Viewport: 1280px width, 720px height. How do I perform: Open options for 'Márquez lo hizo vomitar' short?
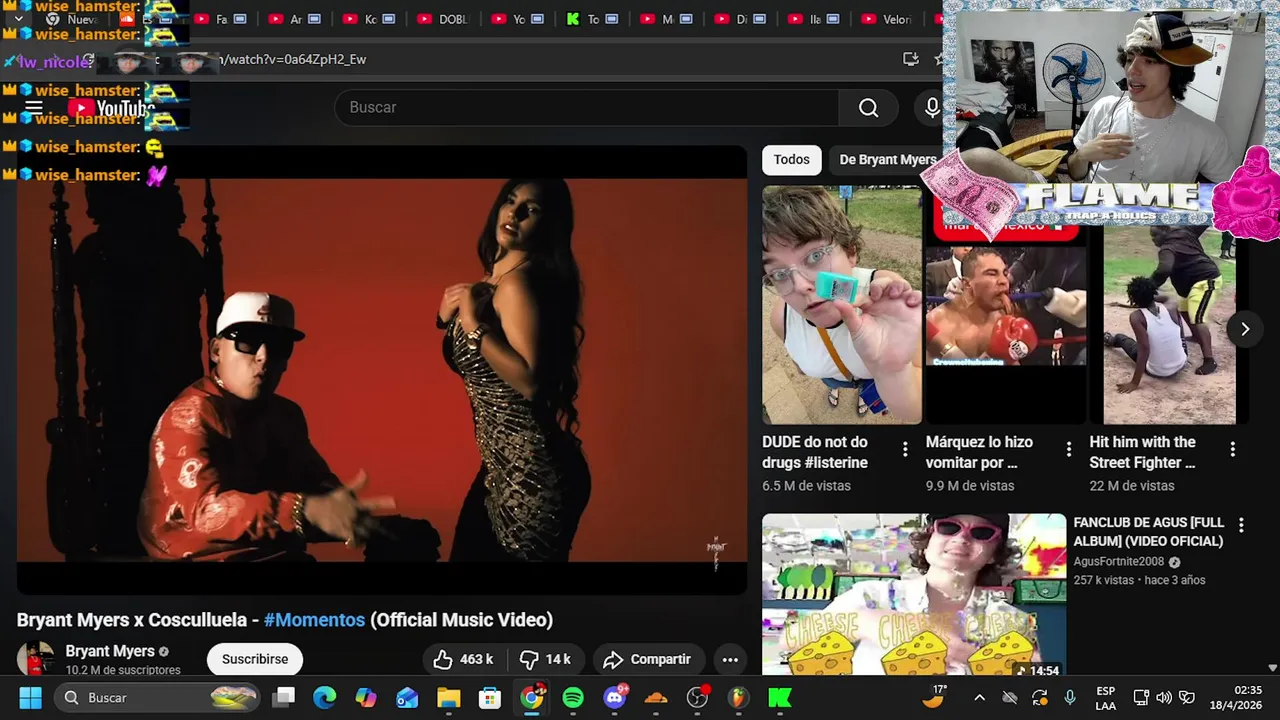coord(1069,450)
